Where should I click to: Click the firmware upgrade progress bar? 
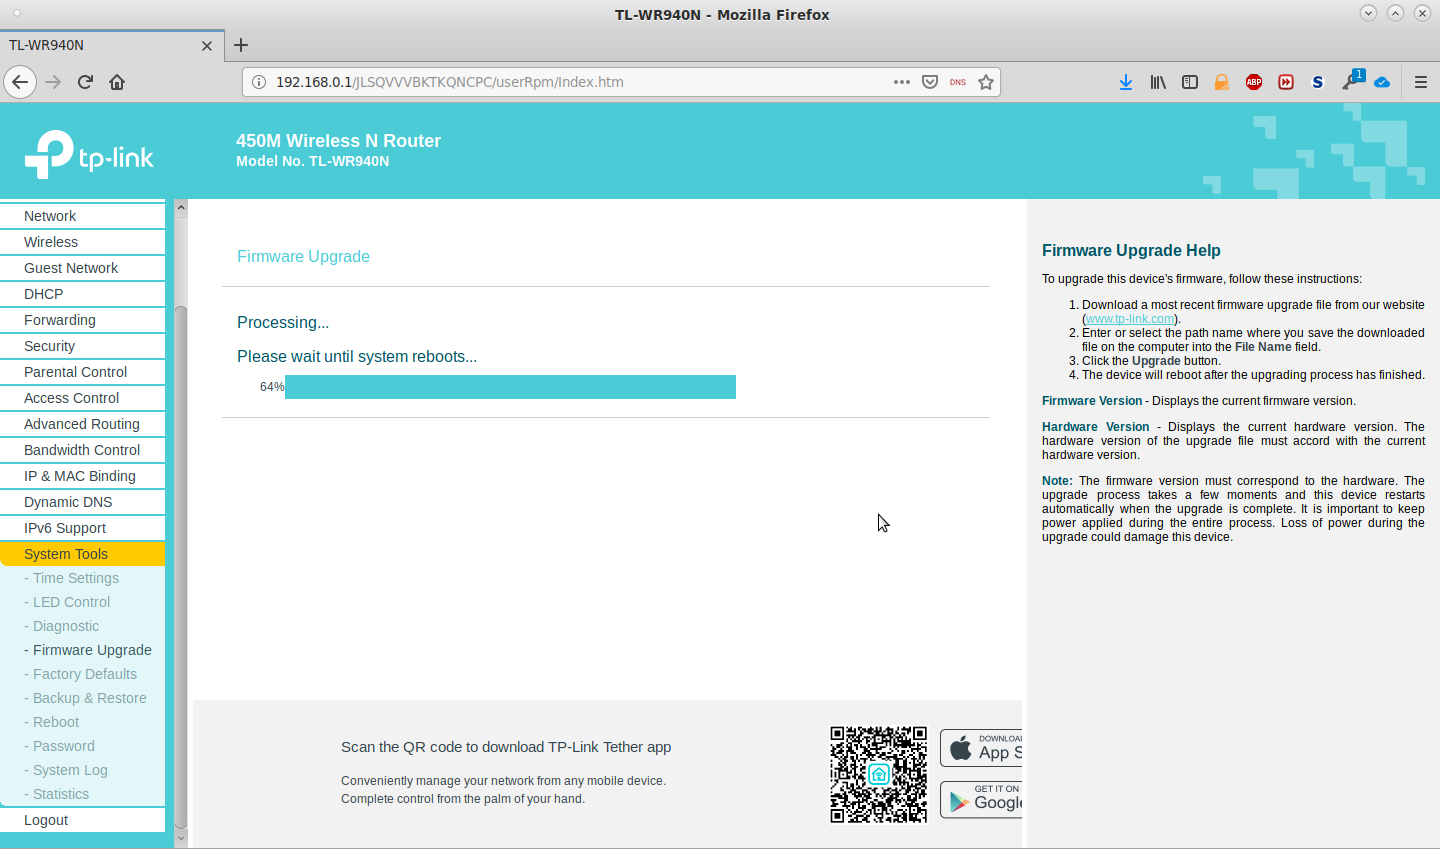(x=510, y=387)
